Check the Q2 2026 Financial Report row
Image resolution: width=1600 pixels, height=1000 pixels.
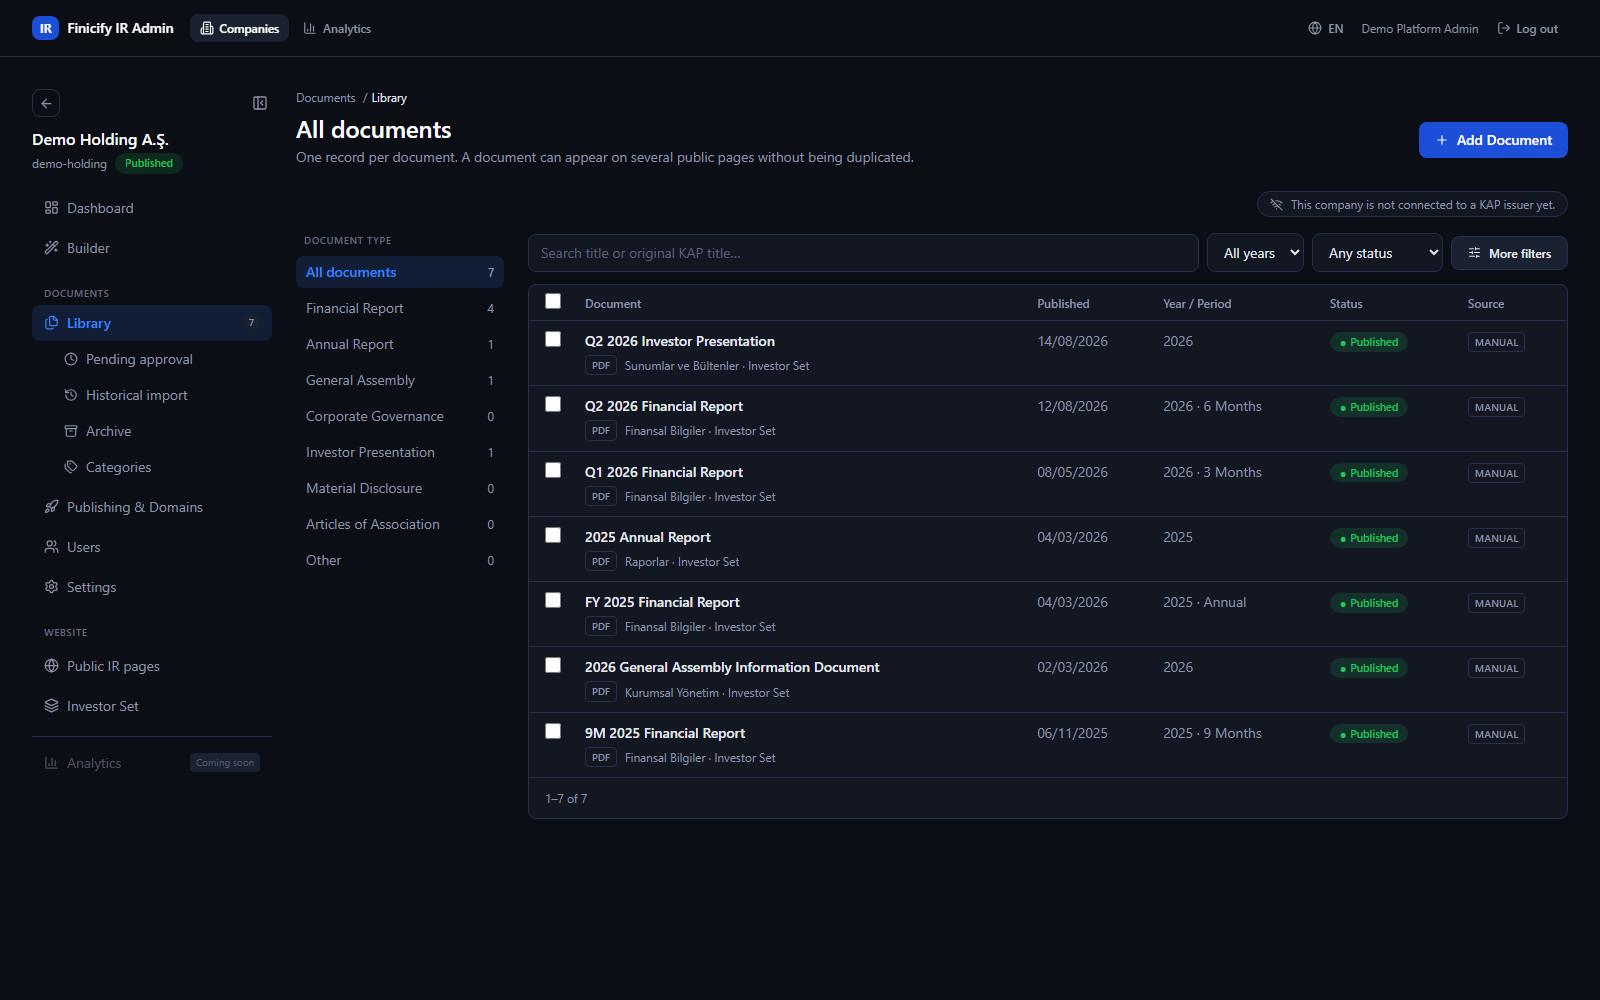pos(553,404)
